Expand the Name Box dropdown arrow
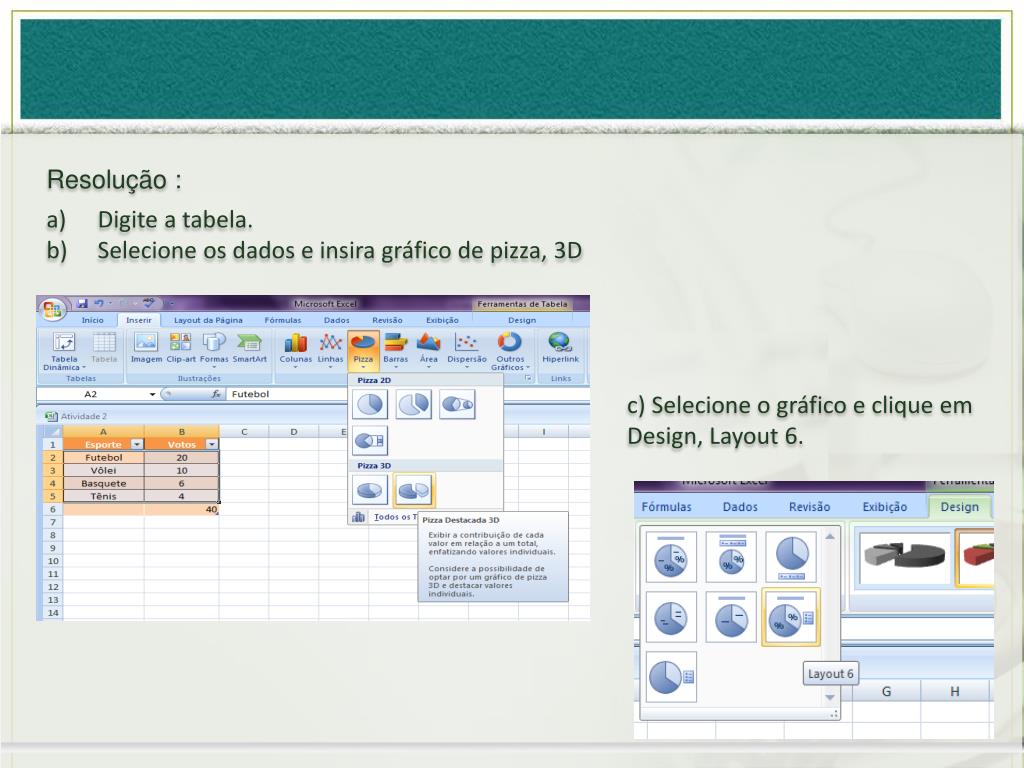This screenshot has height=768, width=1024. click(x=152, y=394)
